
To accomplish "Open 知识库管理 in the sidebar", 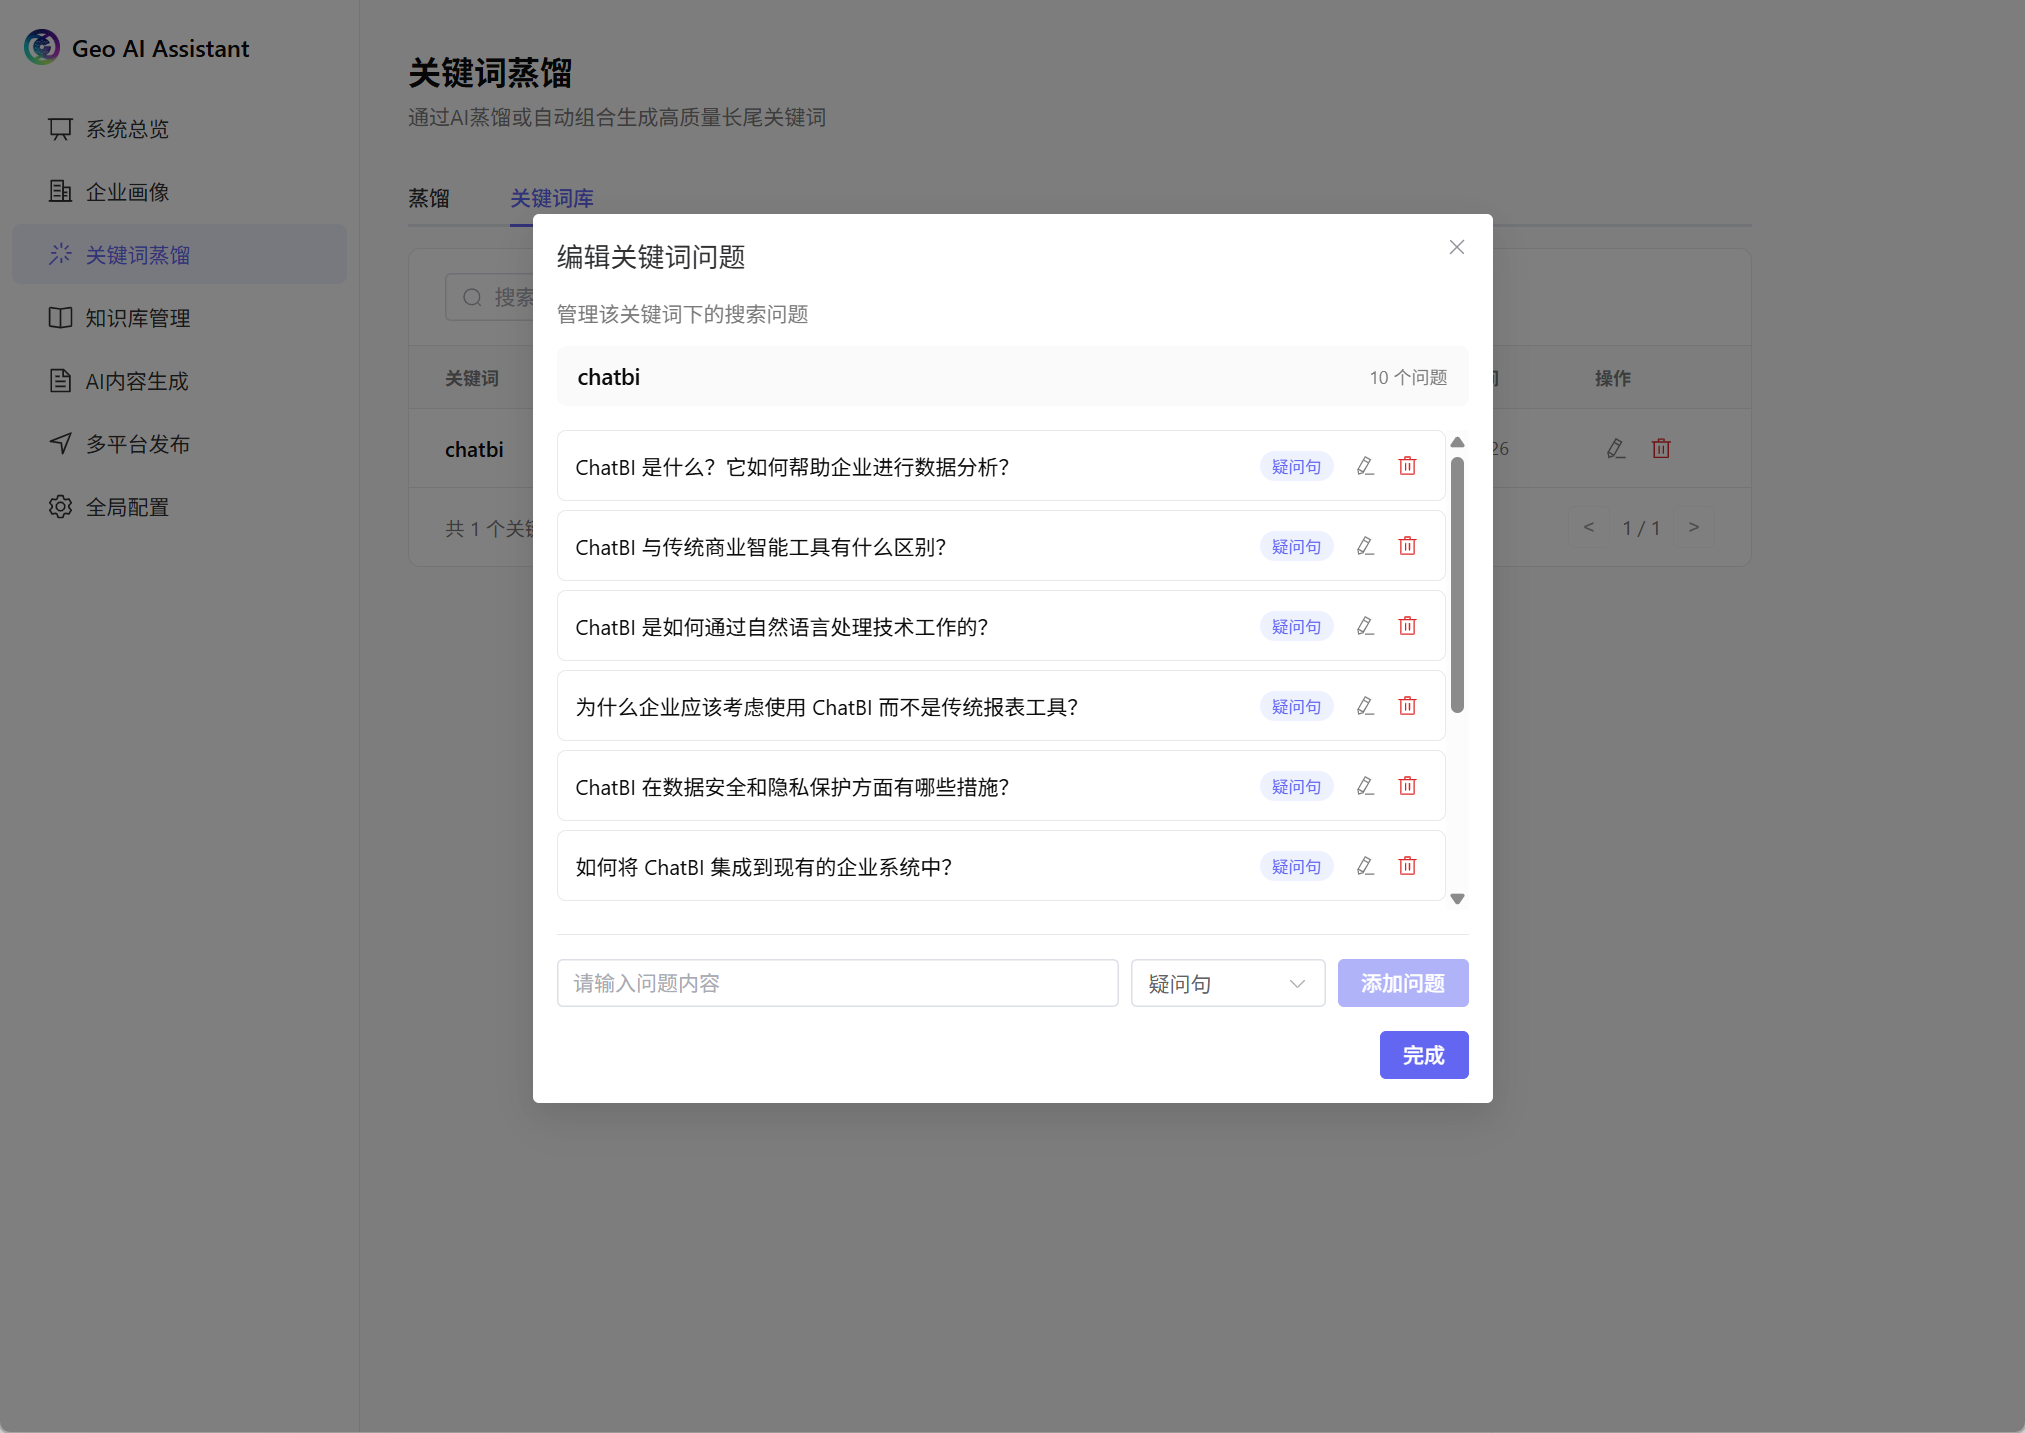I will [179, 318].
